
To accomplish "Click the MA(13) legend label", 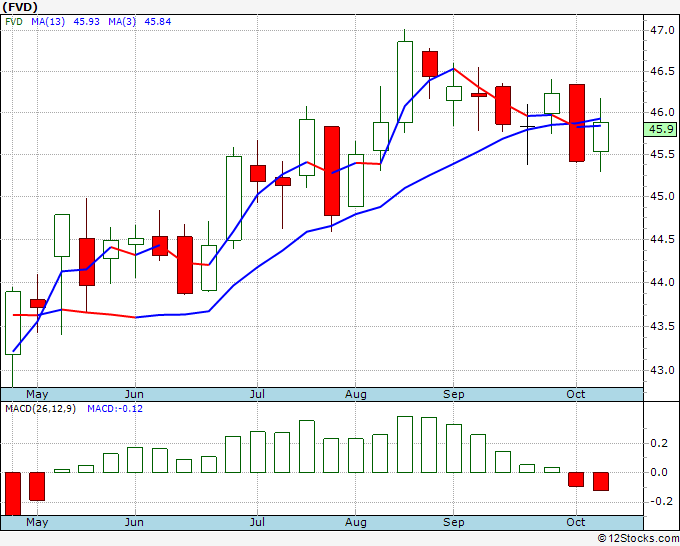I will (x=48, y=22).
